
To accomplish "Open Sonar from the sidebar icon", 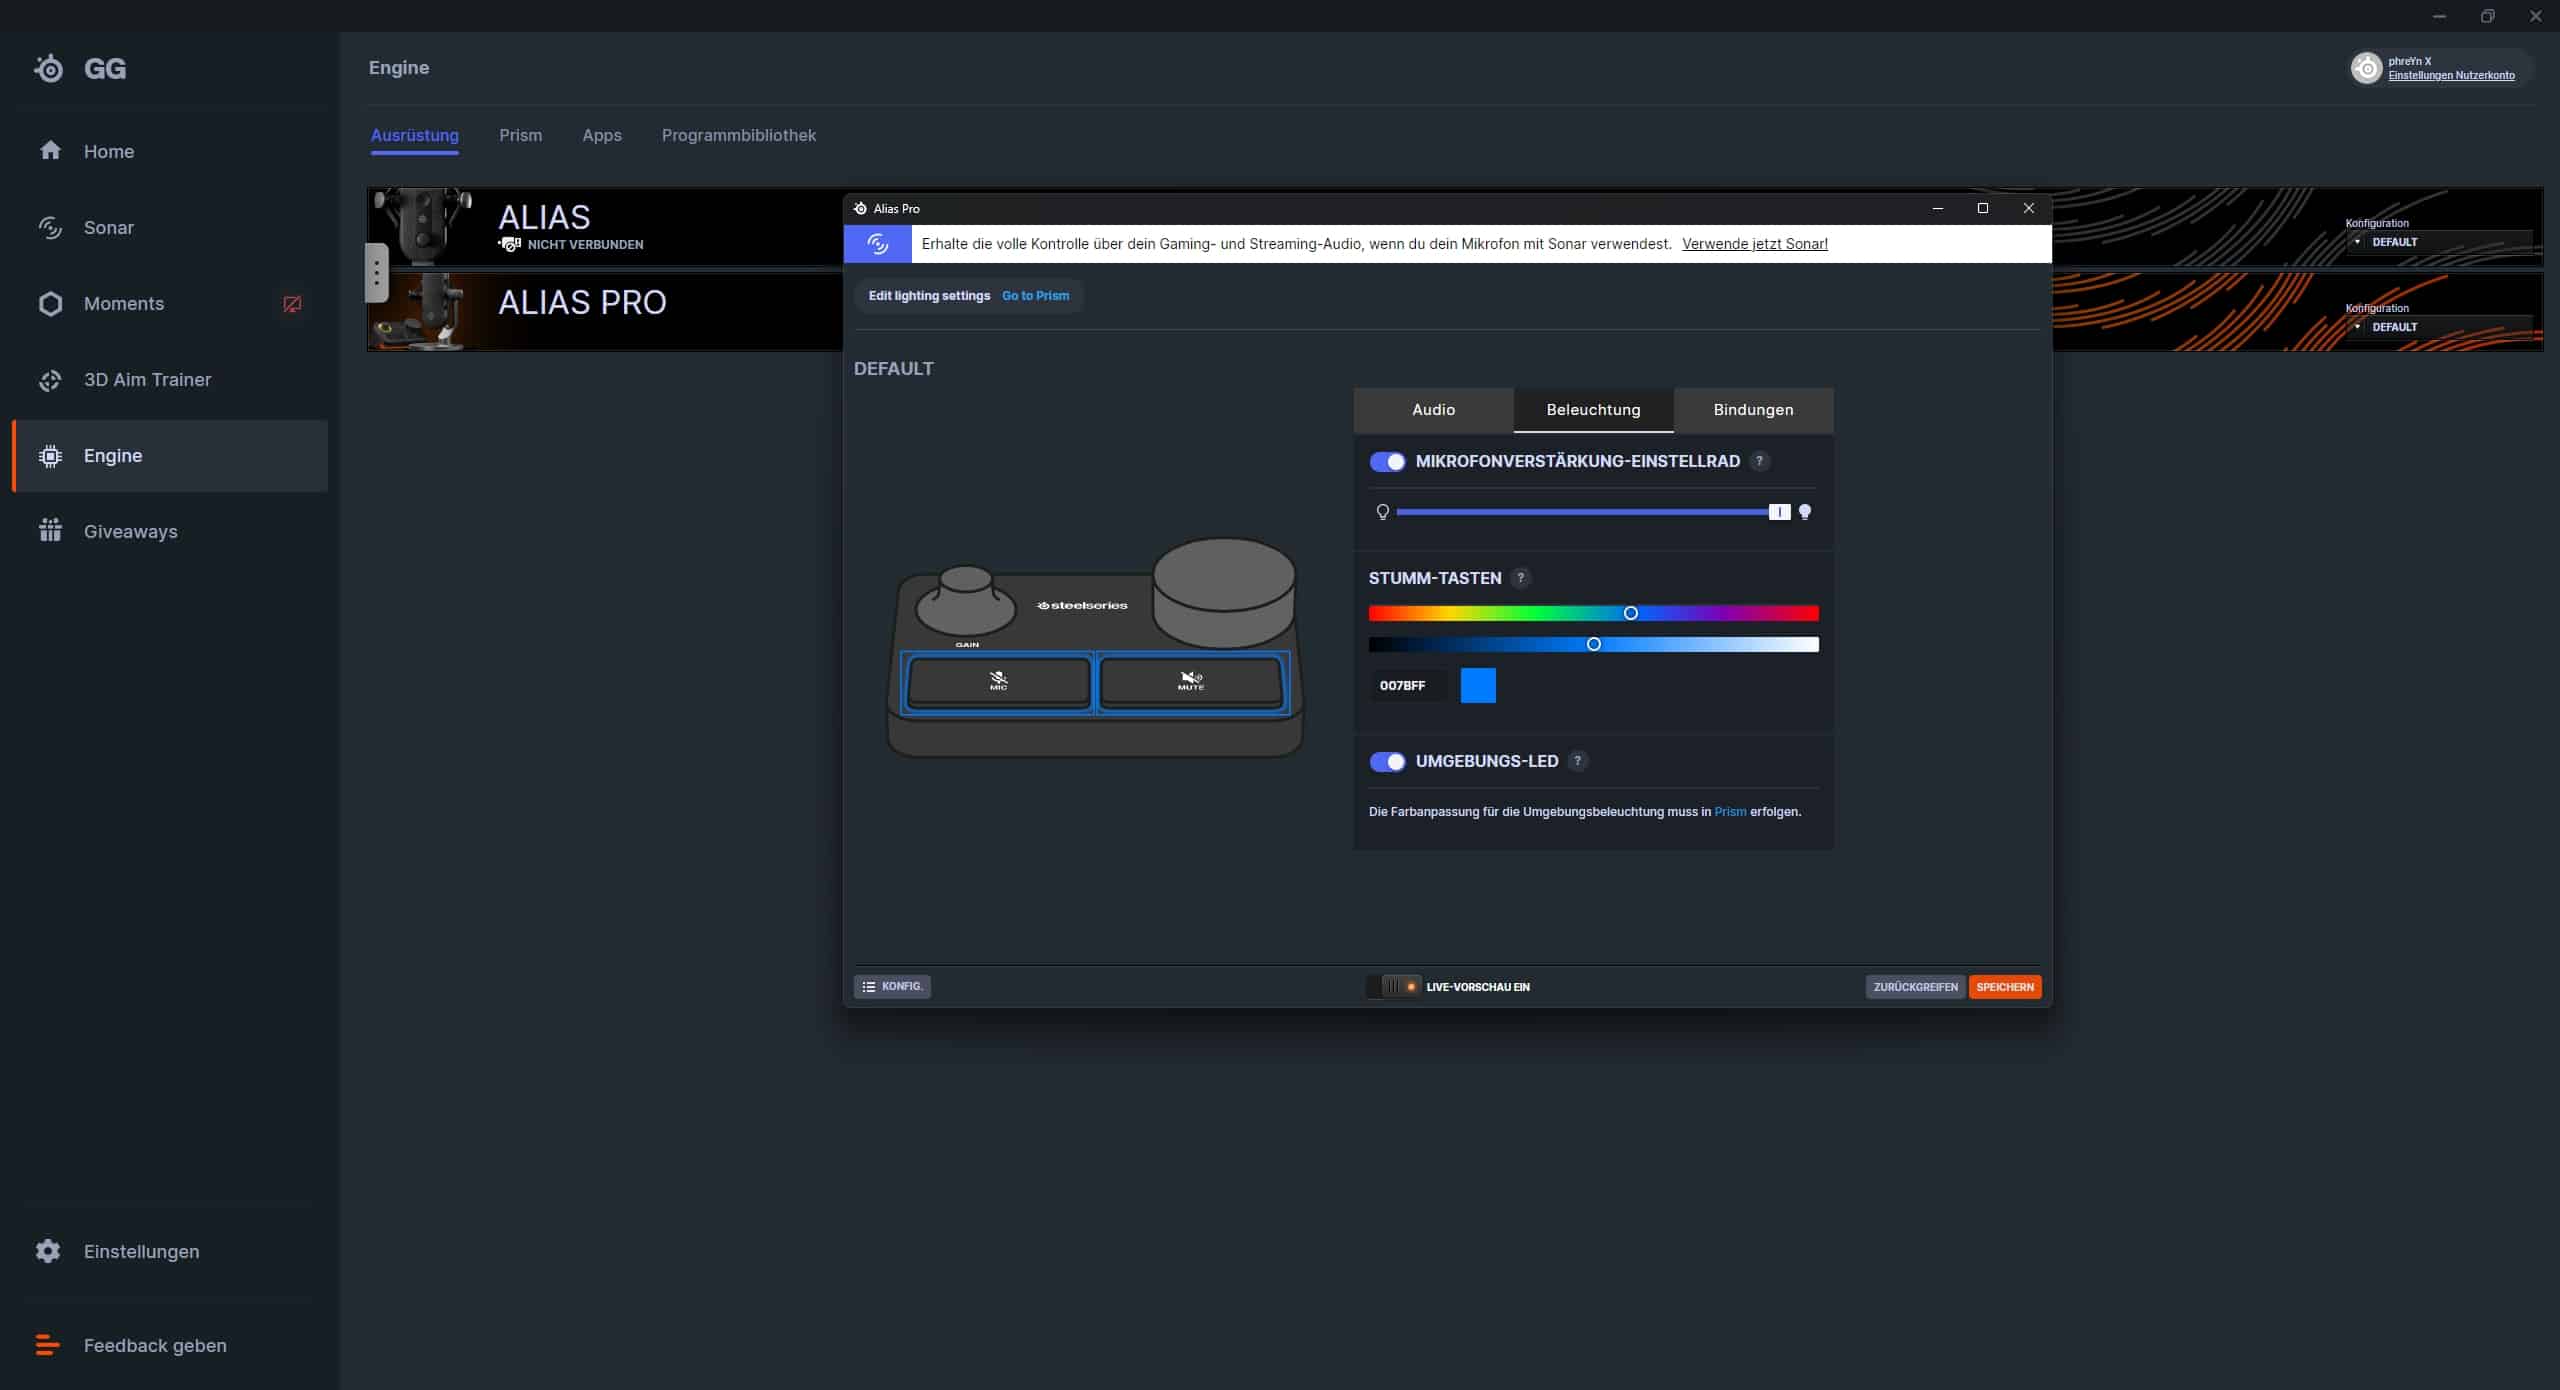I will pyautogui.click(x=50, y=228).
